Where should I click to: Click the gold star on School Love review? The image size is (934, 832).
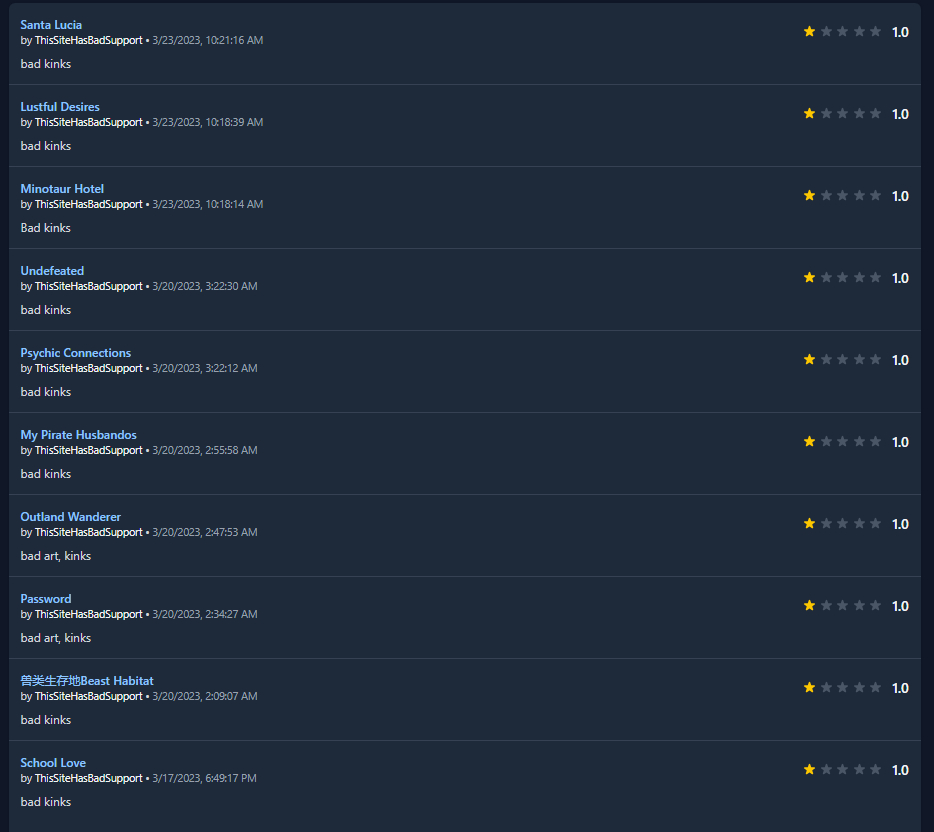click(809, 769)
